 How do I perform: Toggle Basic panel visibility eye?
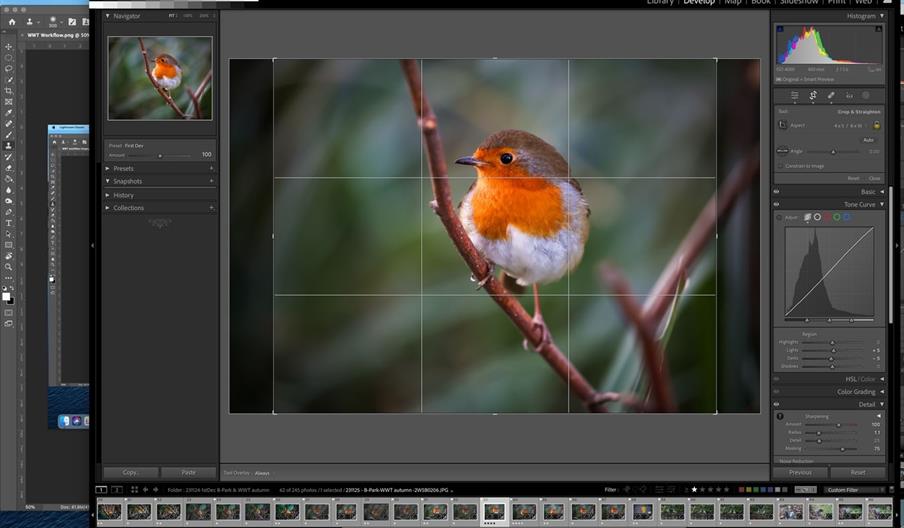tap(777, 191)
